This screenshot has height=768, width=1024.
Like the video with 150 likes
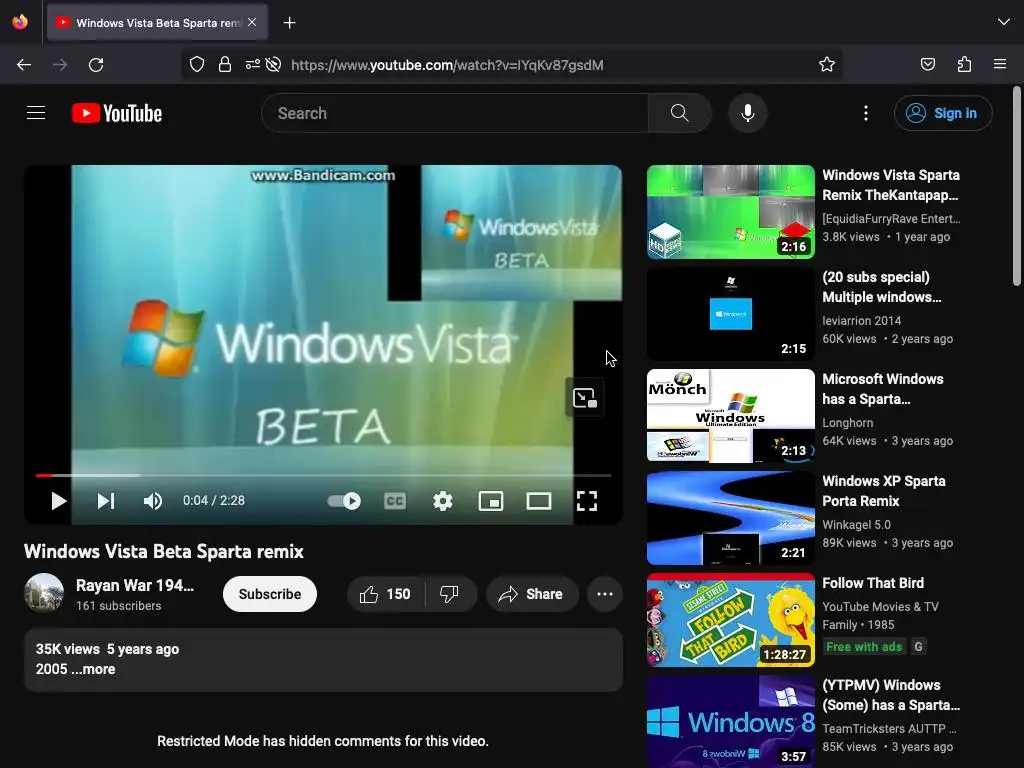[385, 594]
